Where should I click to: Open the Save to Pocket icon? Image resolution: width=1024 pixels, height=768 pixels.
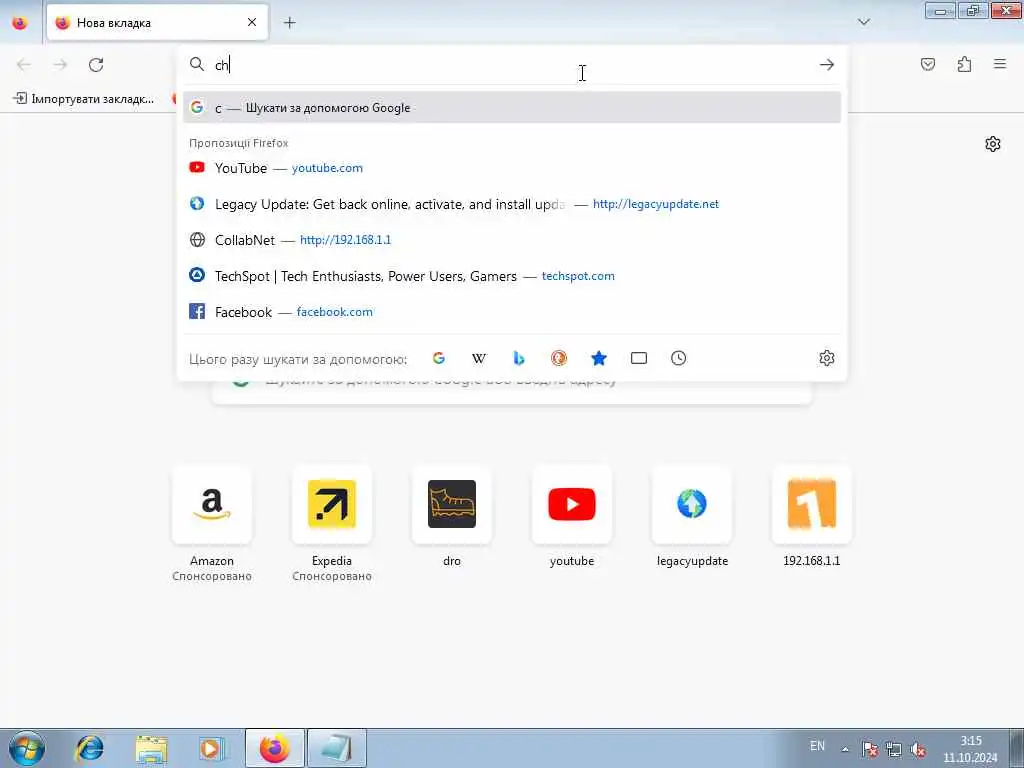[928, 64]
